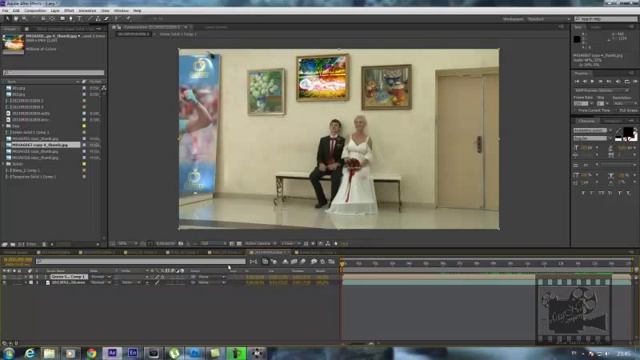Screen dimensions: 640x360
Task: Select the Pen tool
Action: pyautogui.click(x=71, y=19)
